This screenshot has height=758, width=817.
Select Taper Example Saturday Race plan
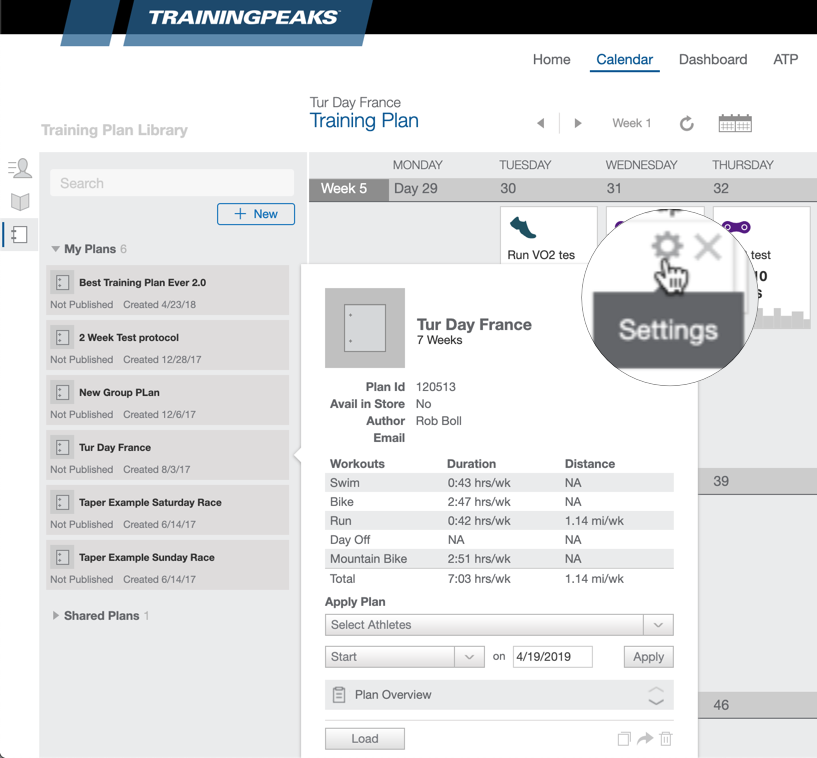coord(167,510)
